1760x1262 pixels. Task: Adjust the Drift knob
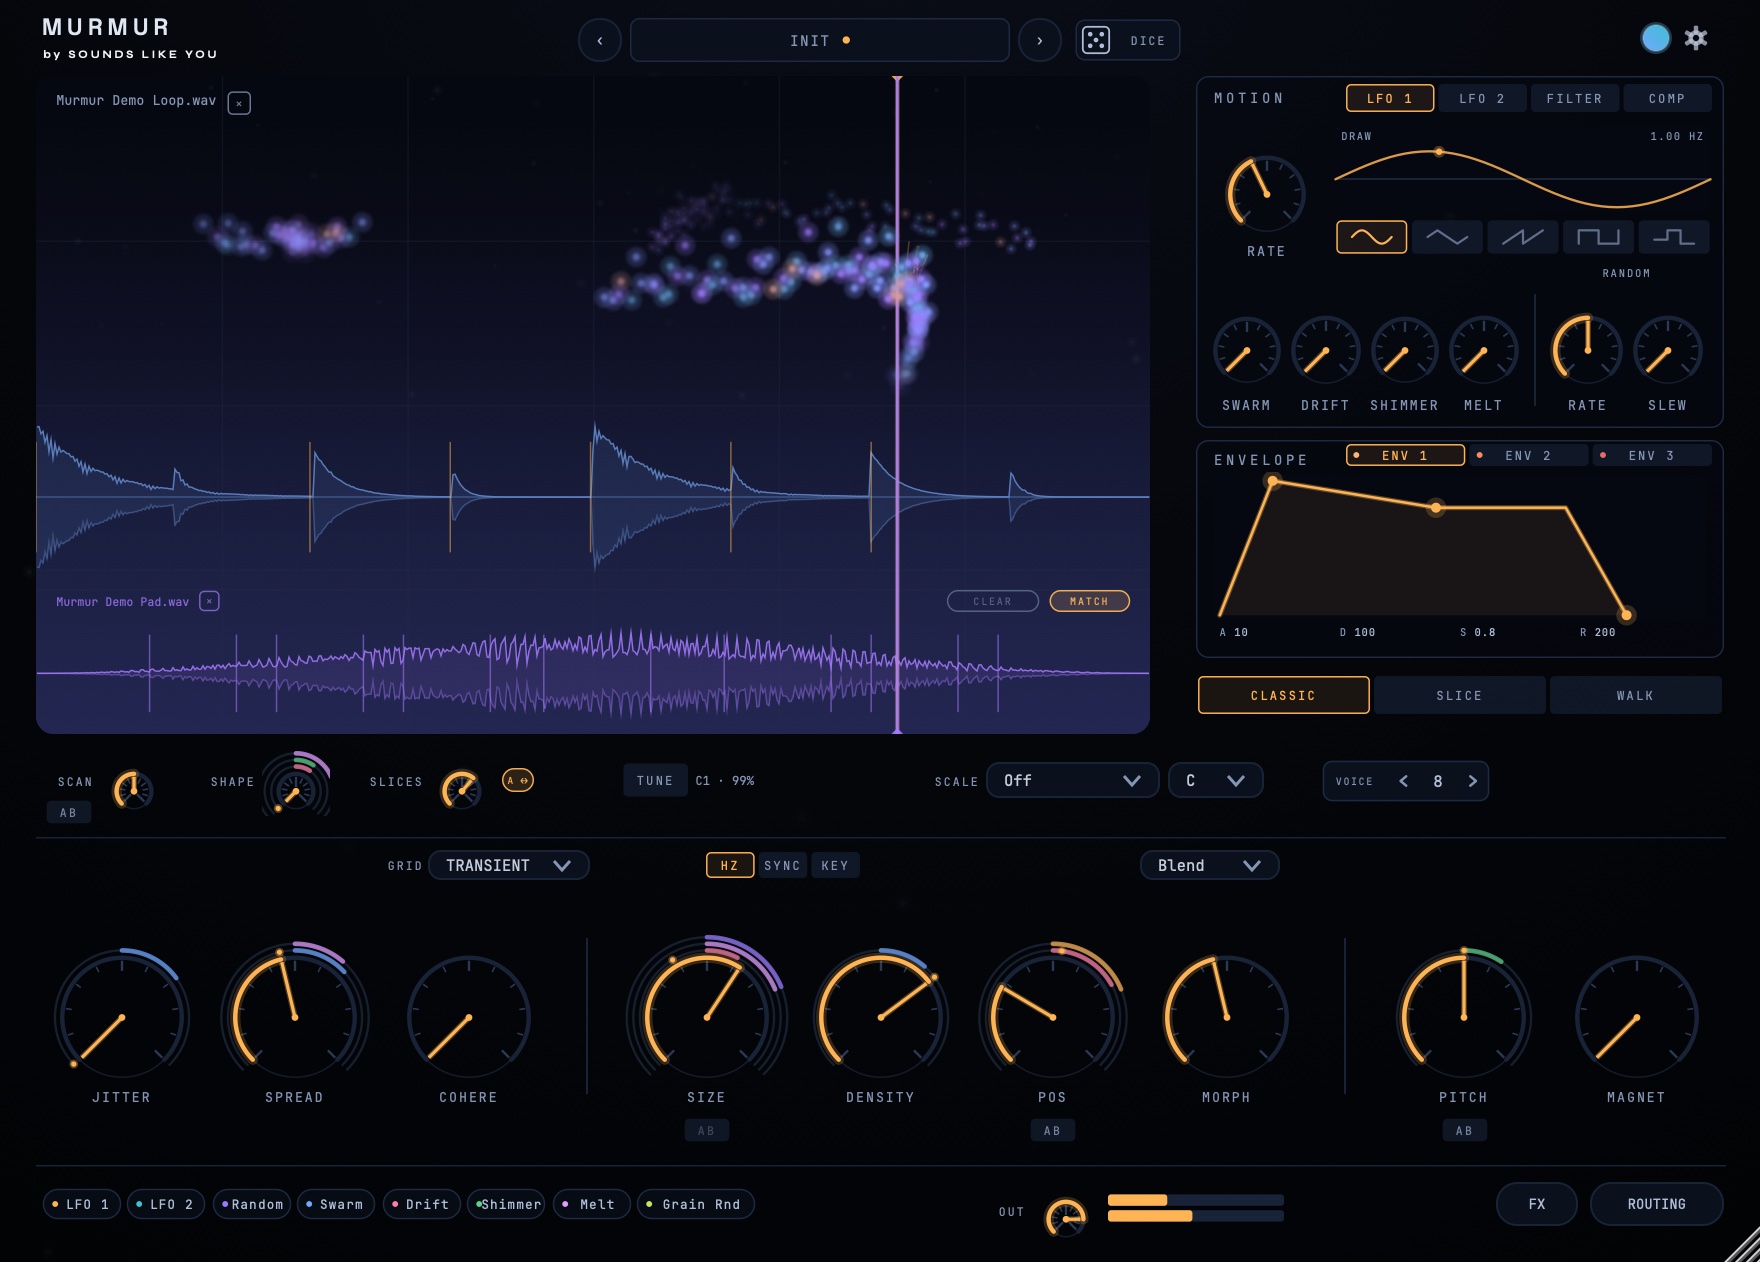1325,350
